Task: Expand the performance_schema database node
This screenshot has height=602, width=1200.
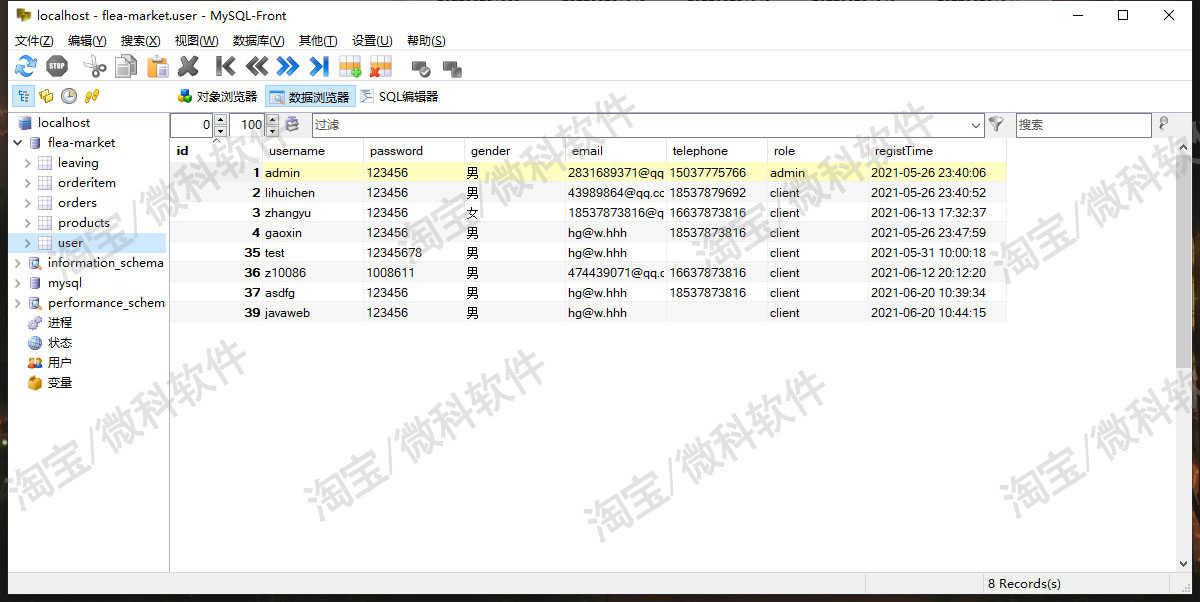Action: pos(17,303)
